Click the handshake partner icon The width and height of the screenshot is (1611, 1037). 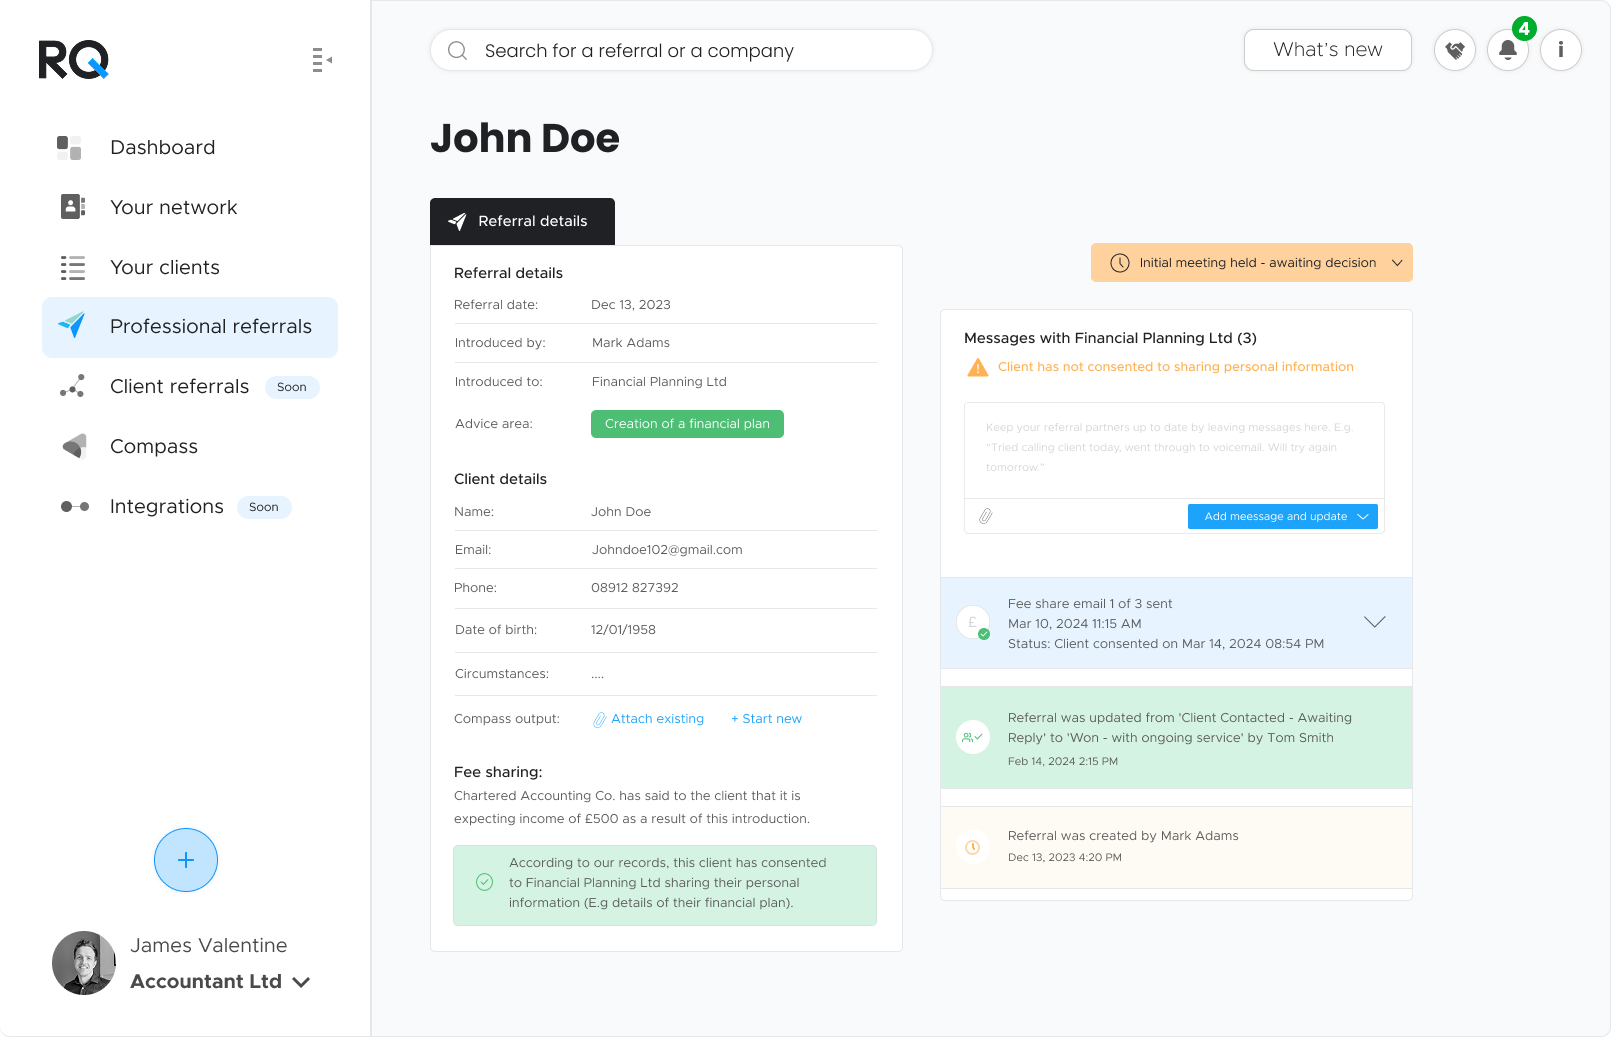[1455, 50]
